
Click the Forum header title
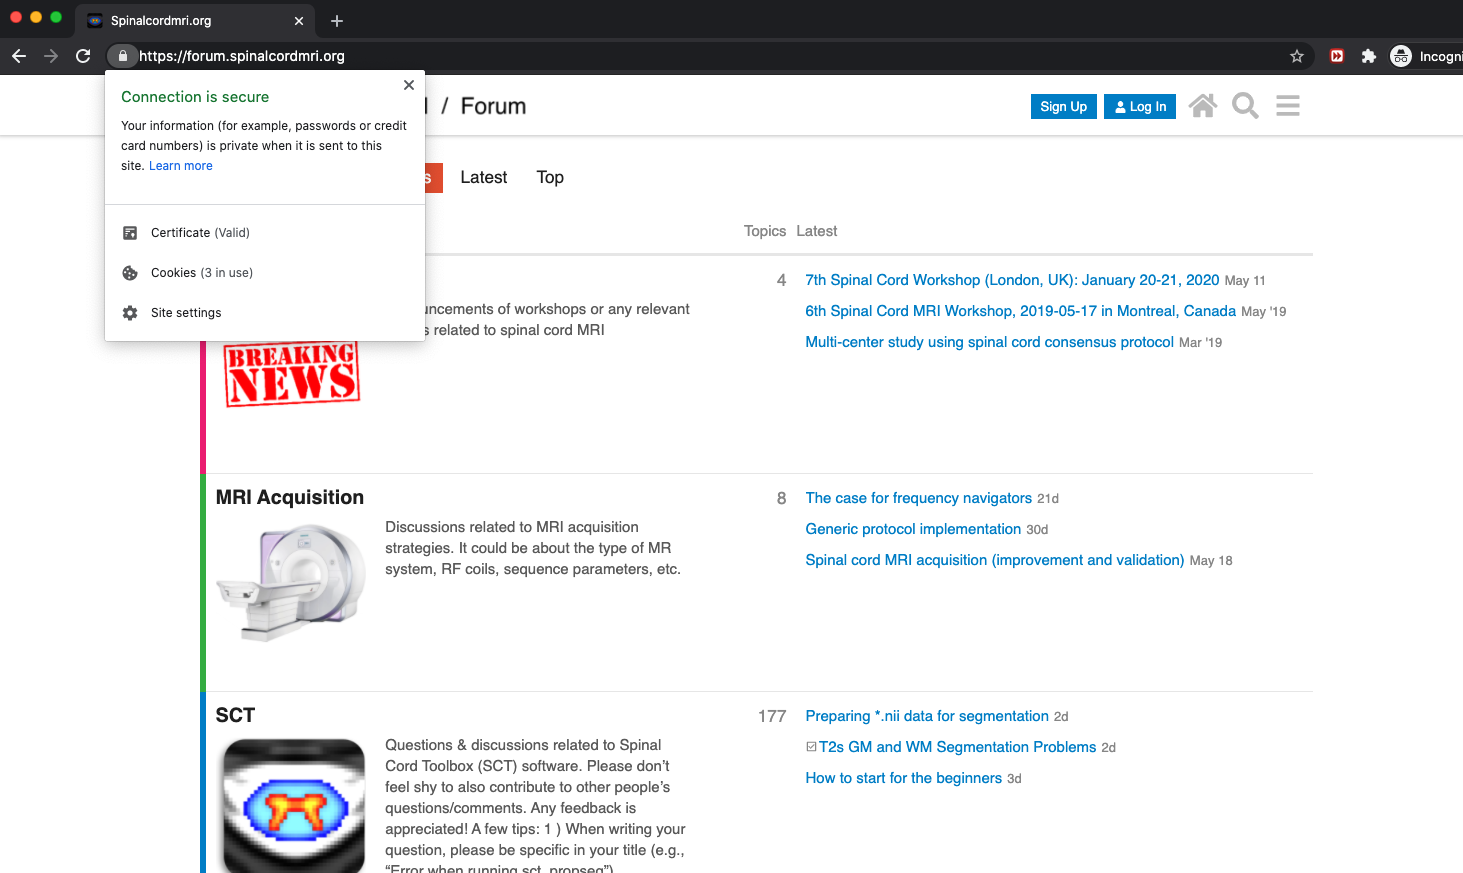click(x=493, y=106)
